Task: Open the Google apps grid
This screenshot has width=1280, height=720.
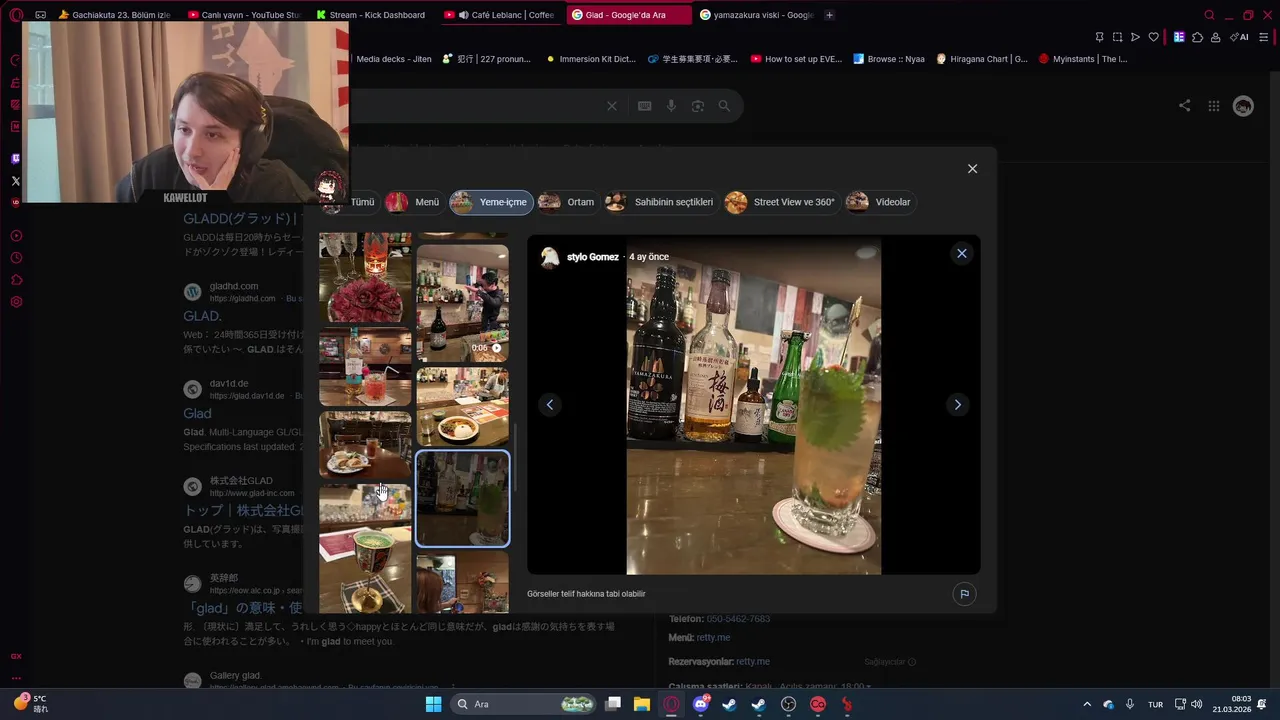Action: pyautogui.click(x=1213, y=106)
